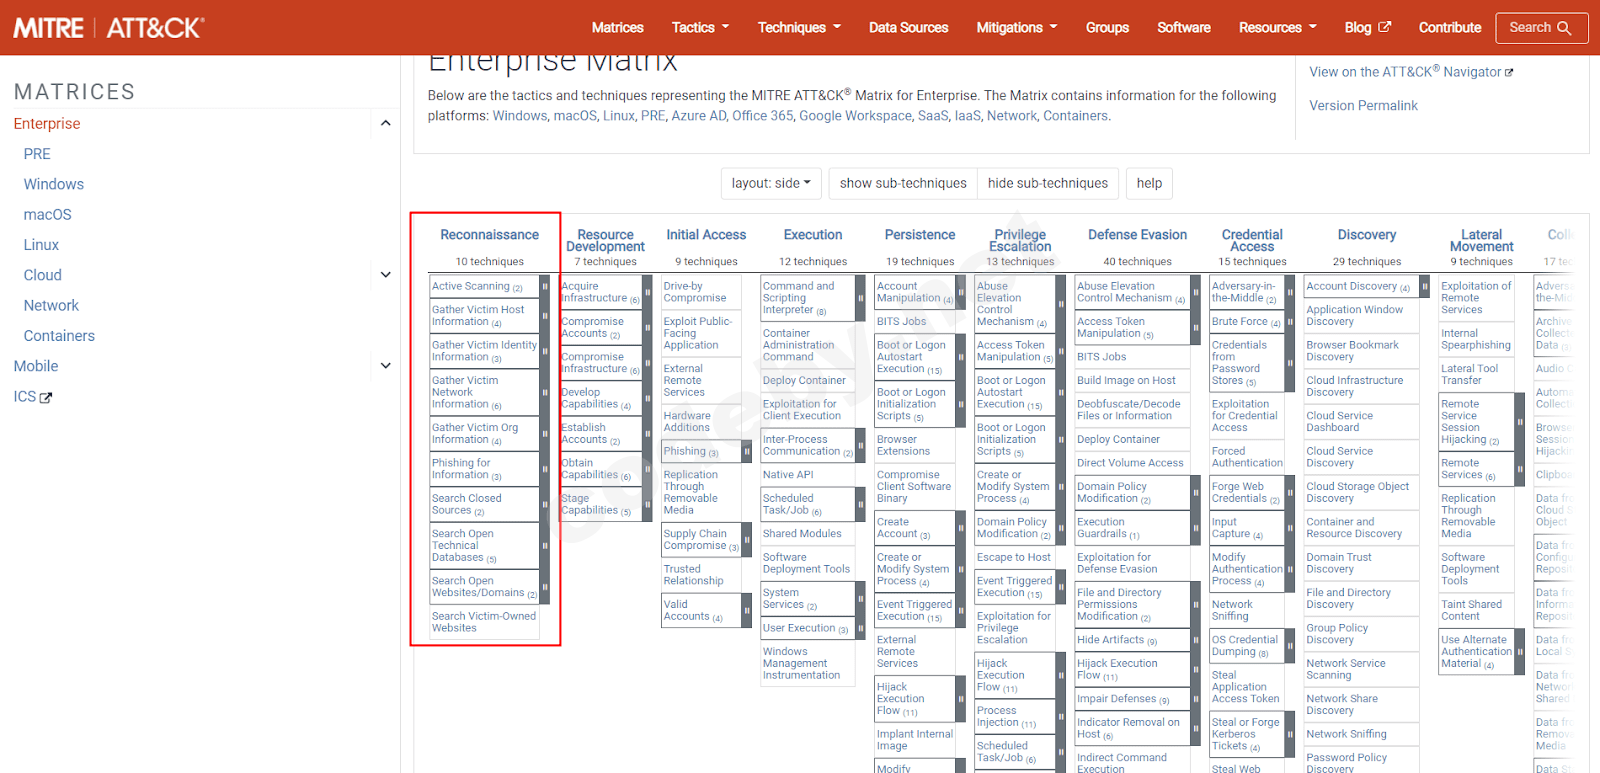This screenshot has width=1600, height=773.
Task: Select Network in the sidebar
Action: (x=51, y=306)
